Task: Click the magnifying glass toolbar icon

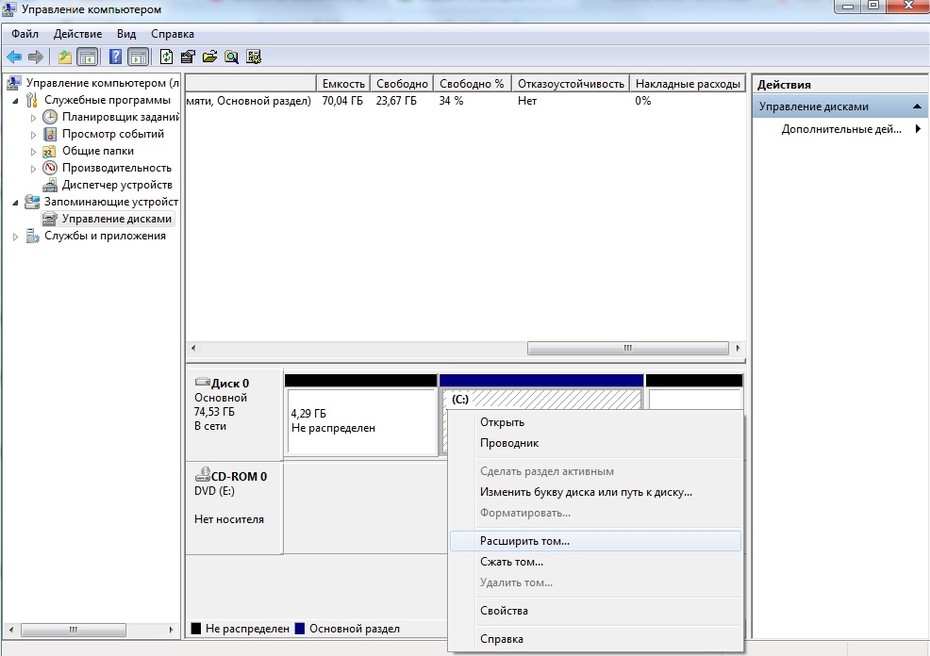Action: [x=231, y=57]
